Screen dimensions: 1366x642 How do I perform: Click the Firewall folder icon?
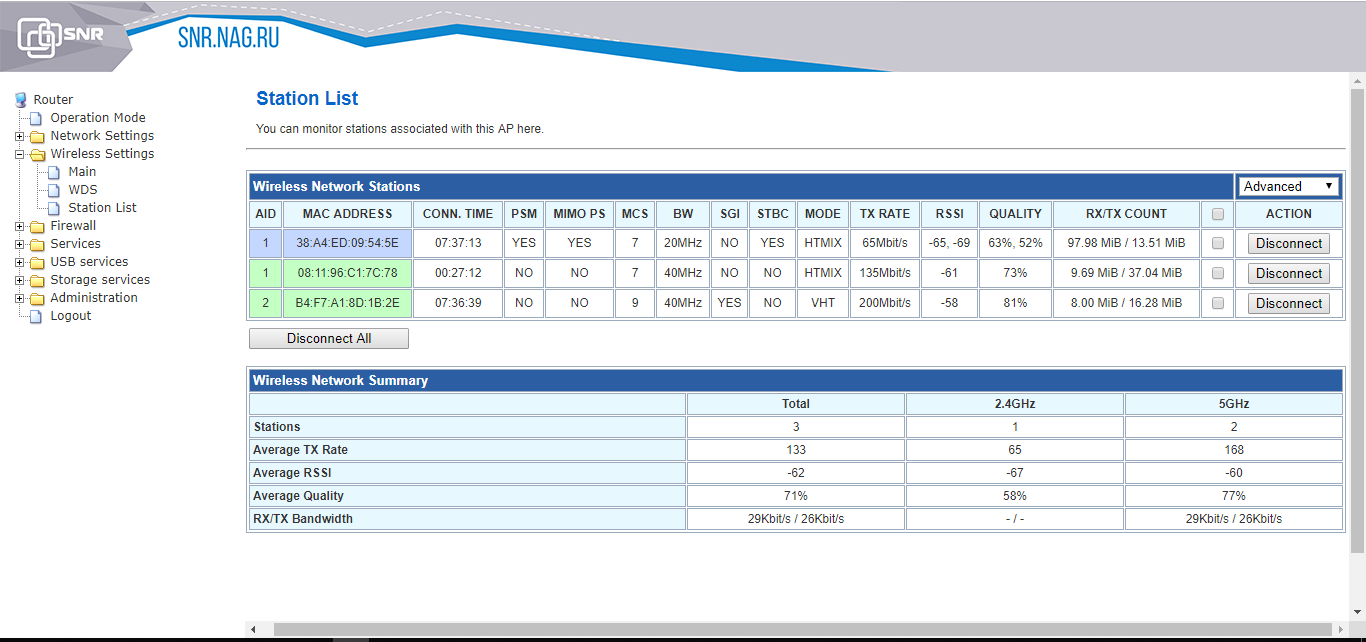37,226
